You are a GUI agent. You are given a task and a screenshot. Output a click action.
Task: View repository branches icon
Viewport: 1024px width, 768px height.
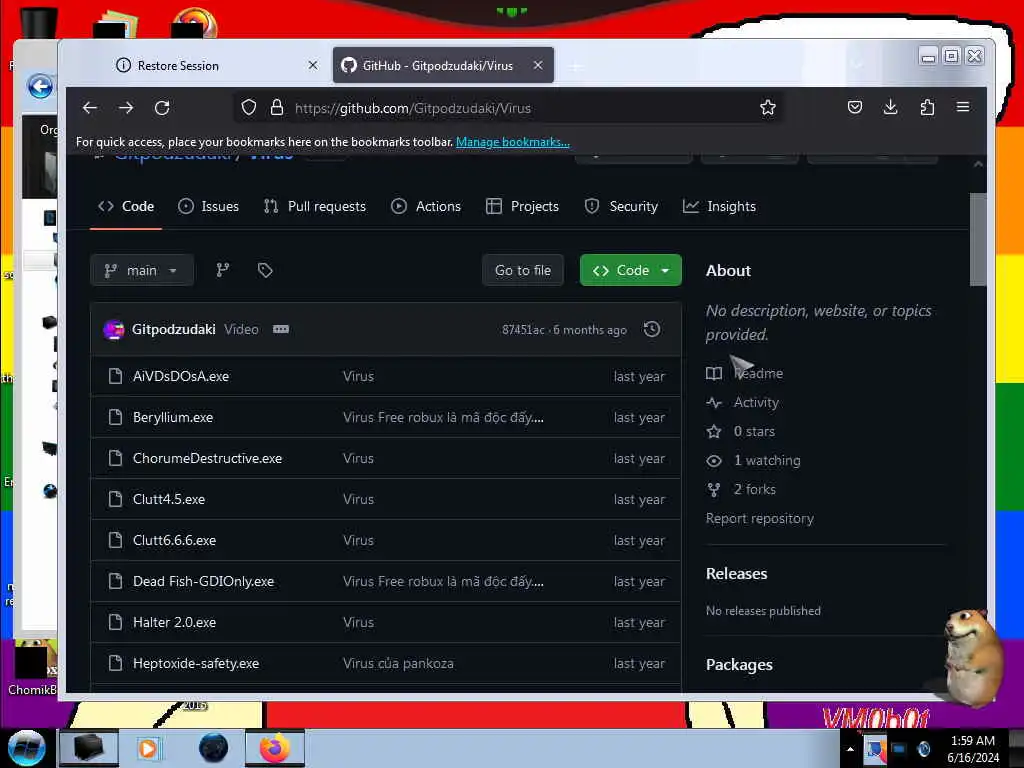(223, 270)
